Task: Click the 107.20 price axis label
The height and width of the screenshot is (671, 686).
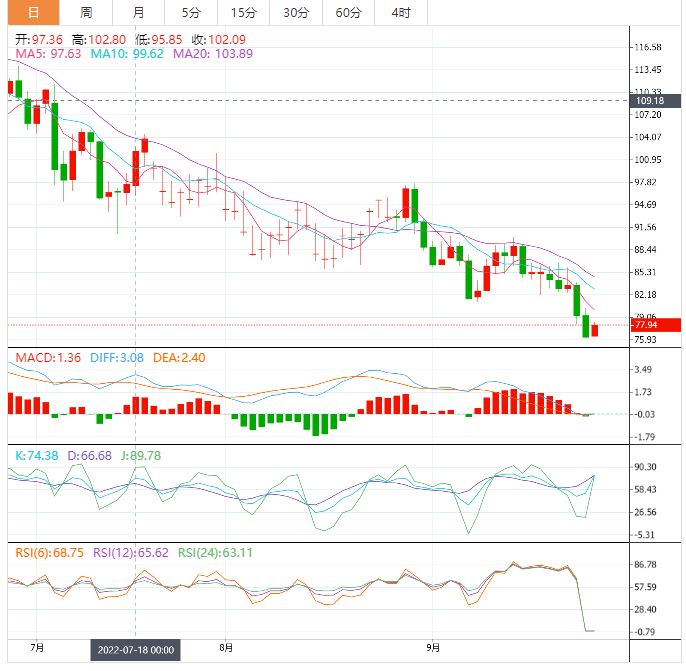Action: 648,115
